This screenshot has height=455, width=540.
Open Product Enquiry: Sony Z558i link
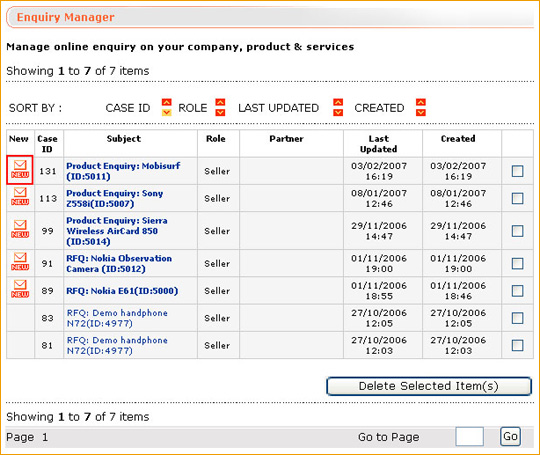click(114, 198)
